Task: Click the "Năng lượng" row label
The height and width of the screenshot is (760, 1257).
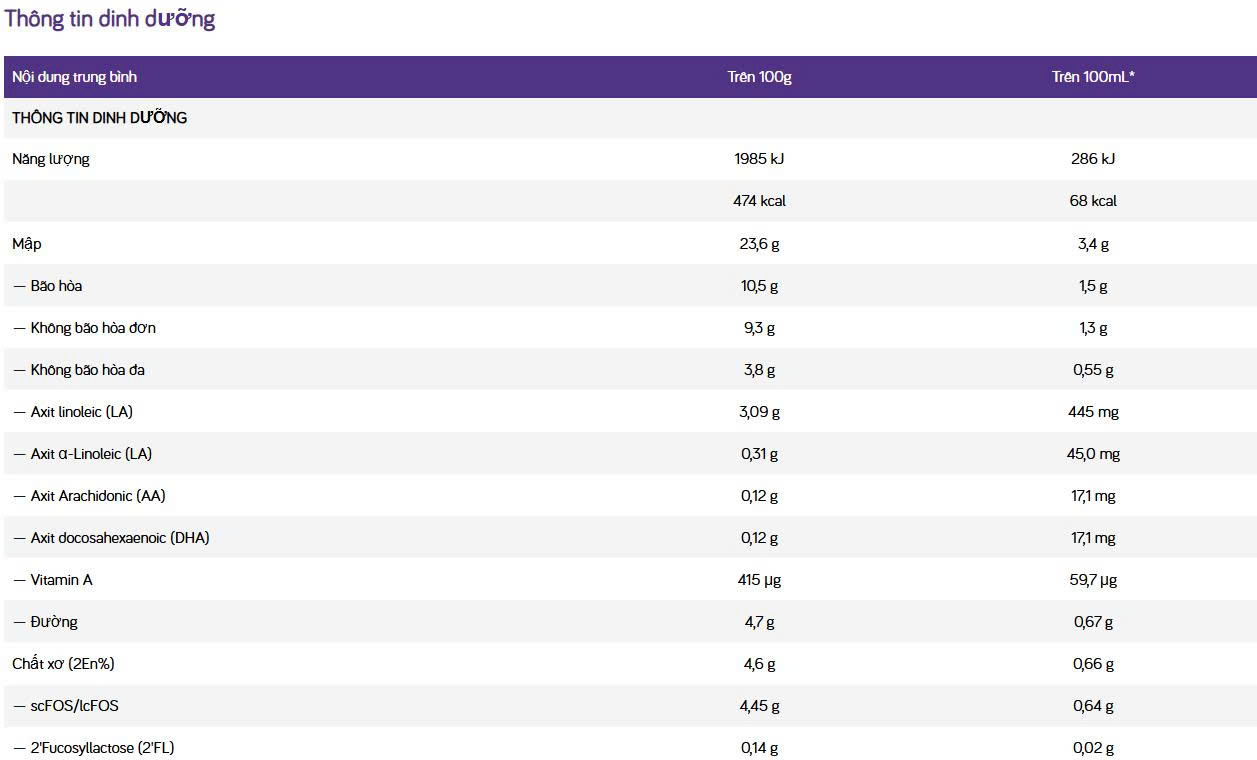Action: [51, 159]
